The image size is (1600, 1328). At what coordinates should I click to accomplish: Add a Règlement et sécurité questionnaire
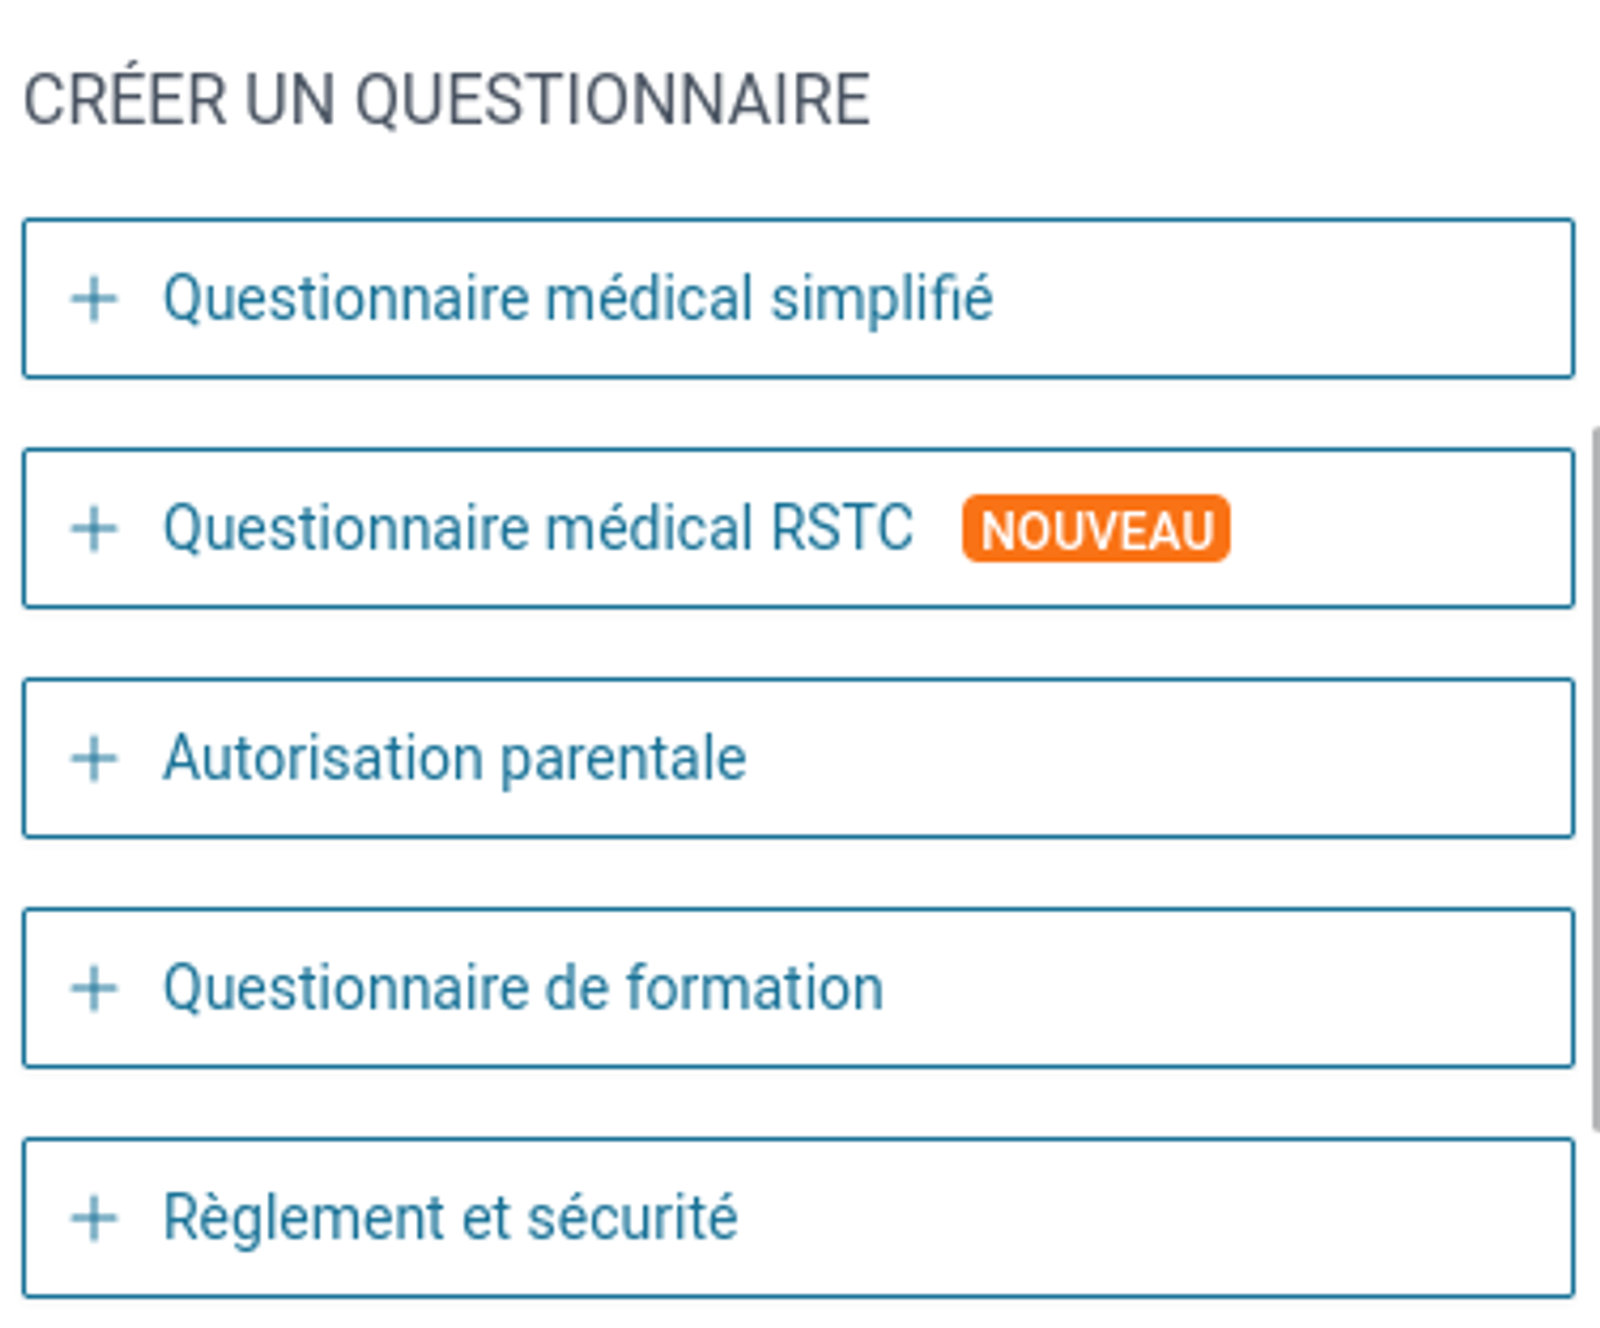pos(451,1216)
